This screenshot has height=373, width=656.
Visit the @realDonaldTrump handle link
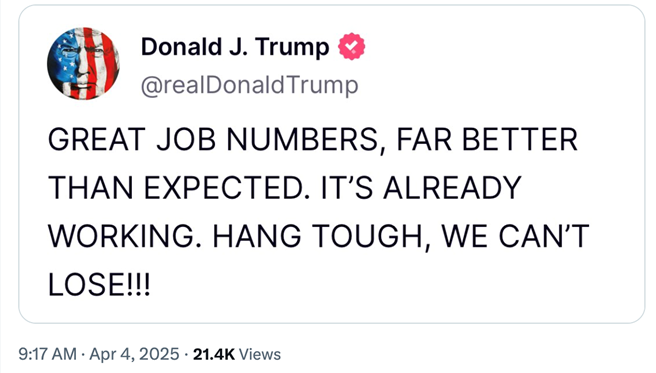click(249, 86)
